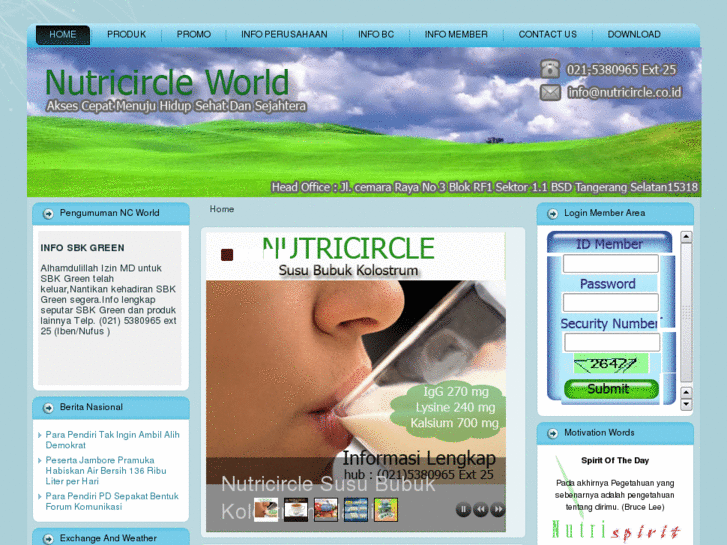The width and height of the screenshot is (727, 545).
Task: Click arrow icon beside Motivation Words
Action: coord(553,433)
